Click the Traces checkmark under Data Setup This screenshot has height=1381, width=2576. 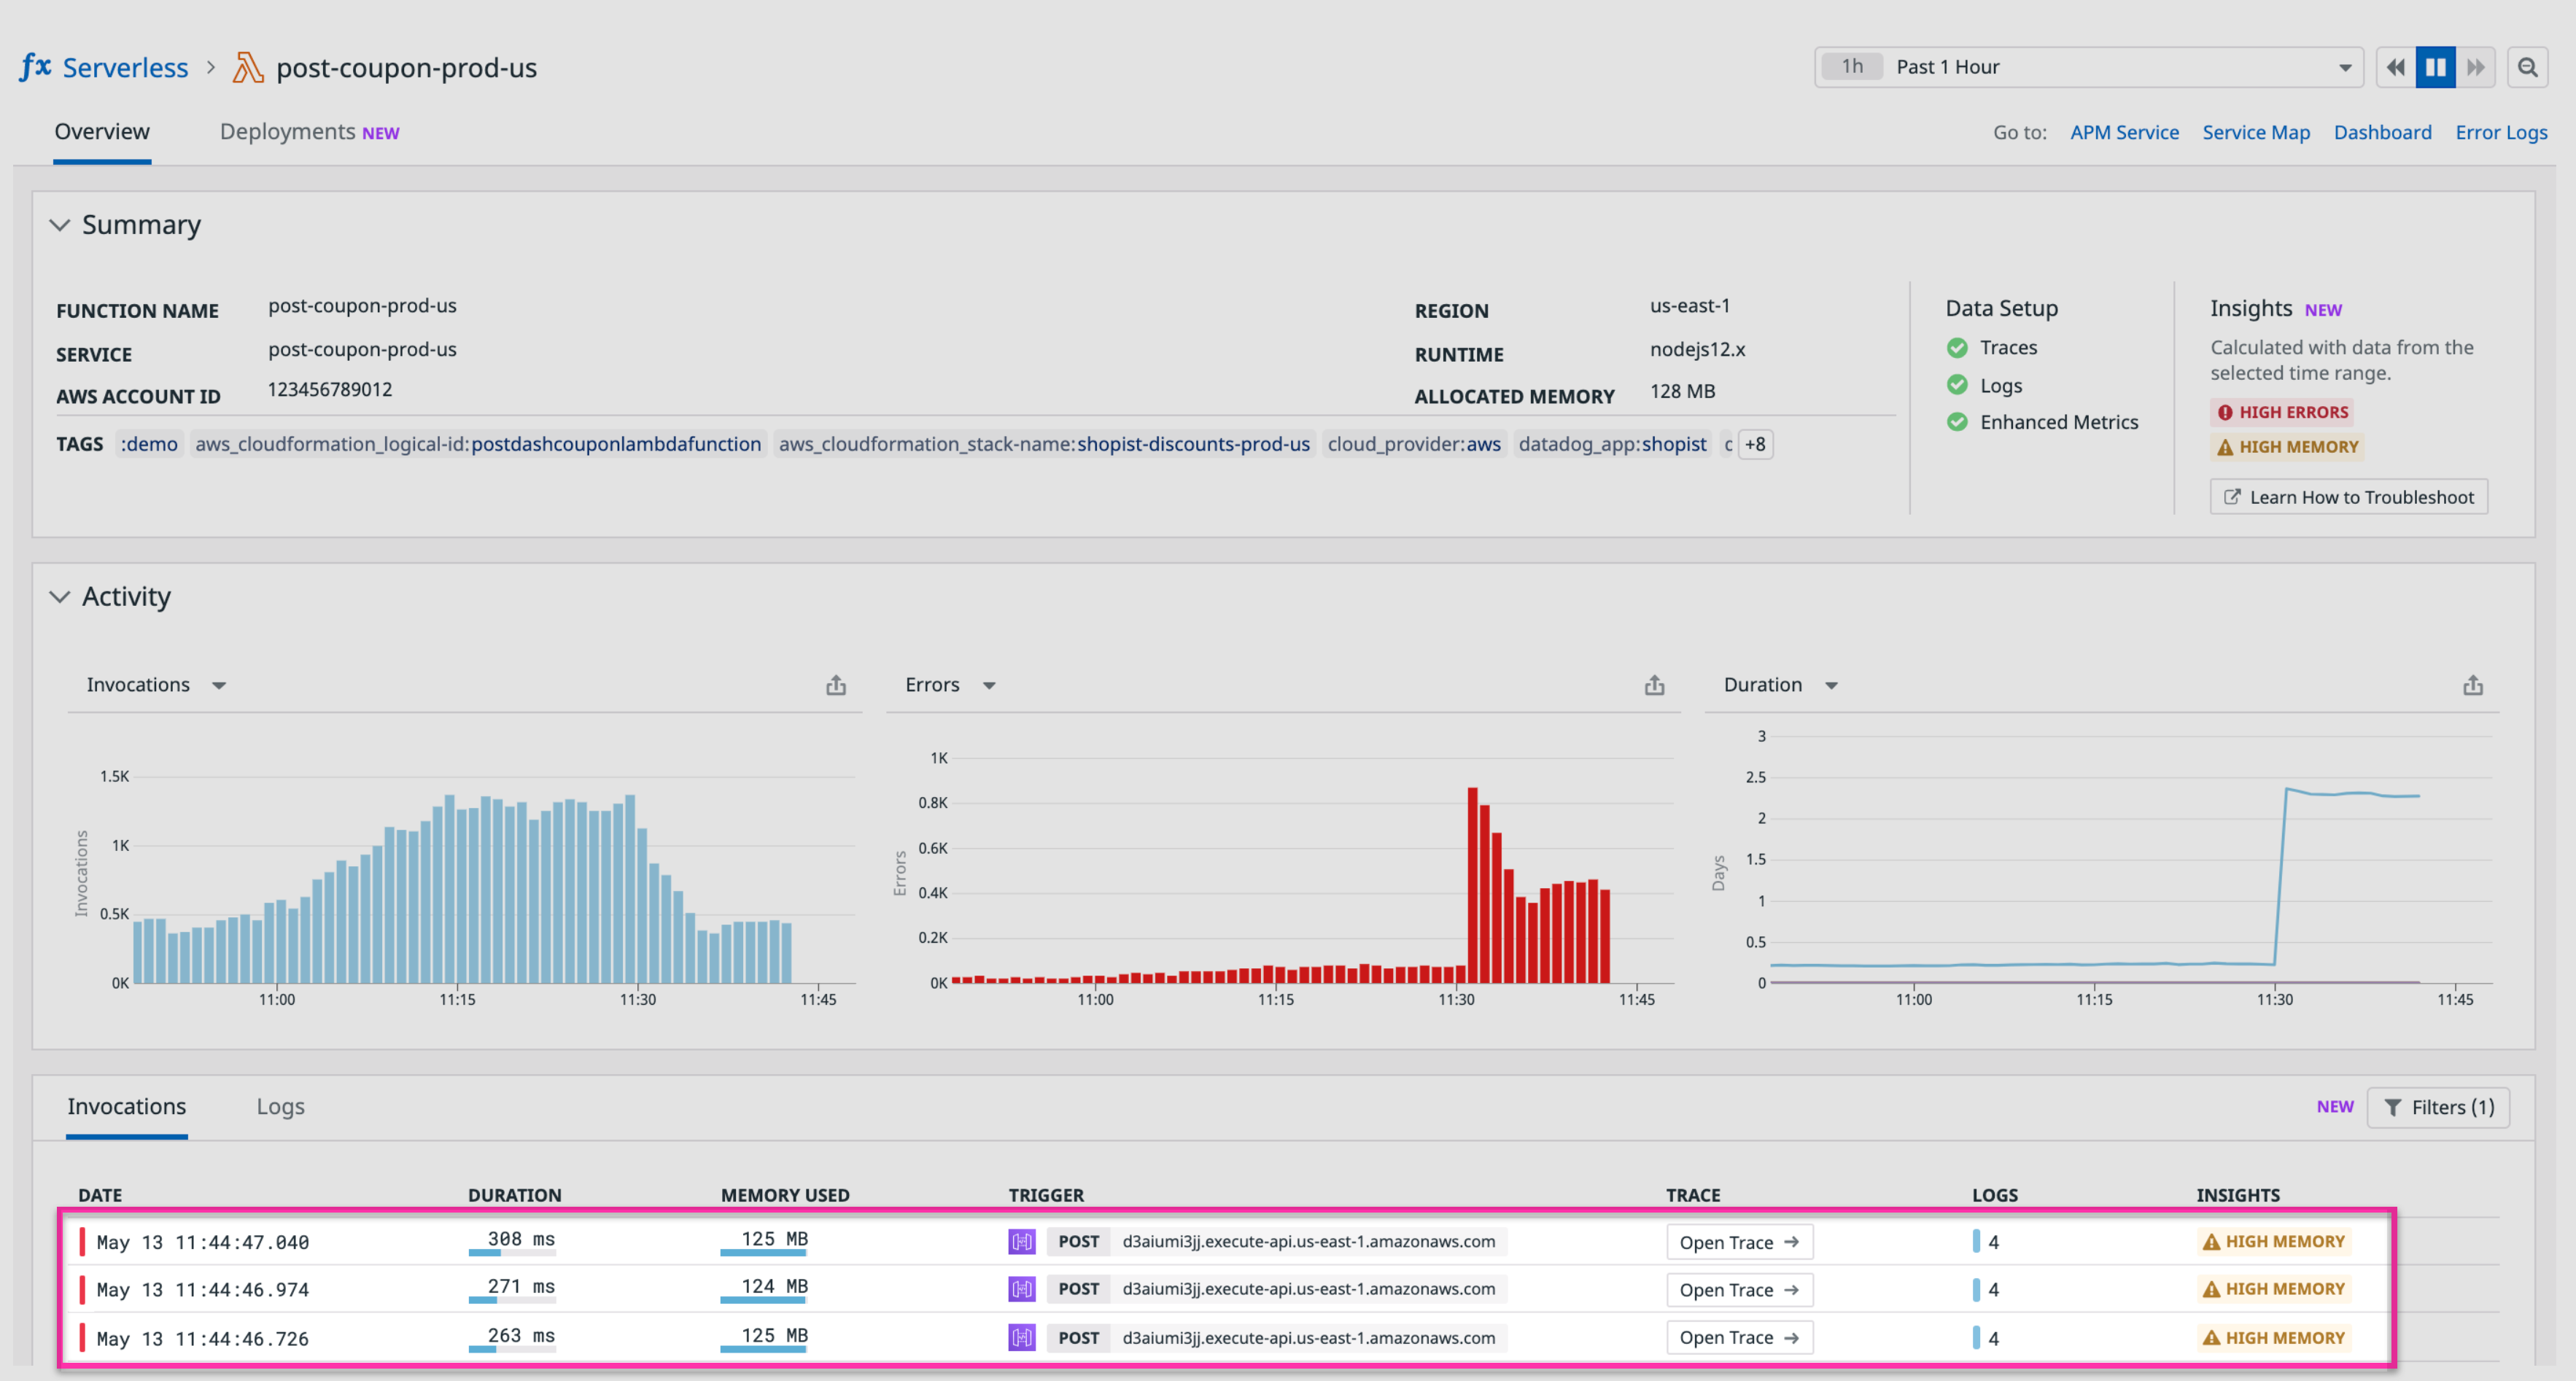1957,347
